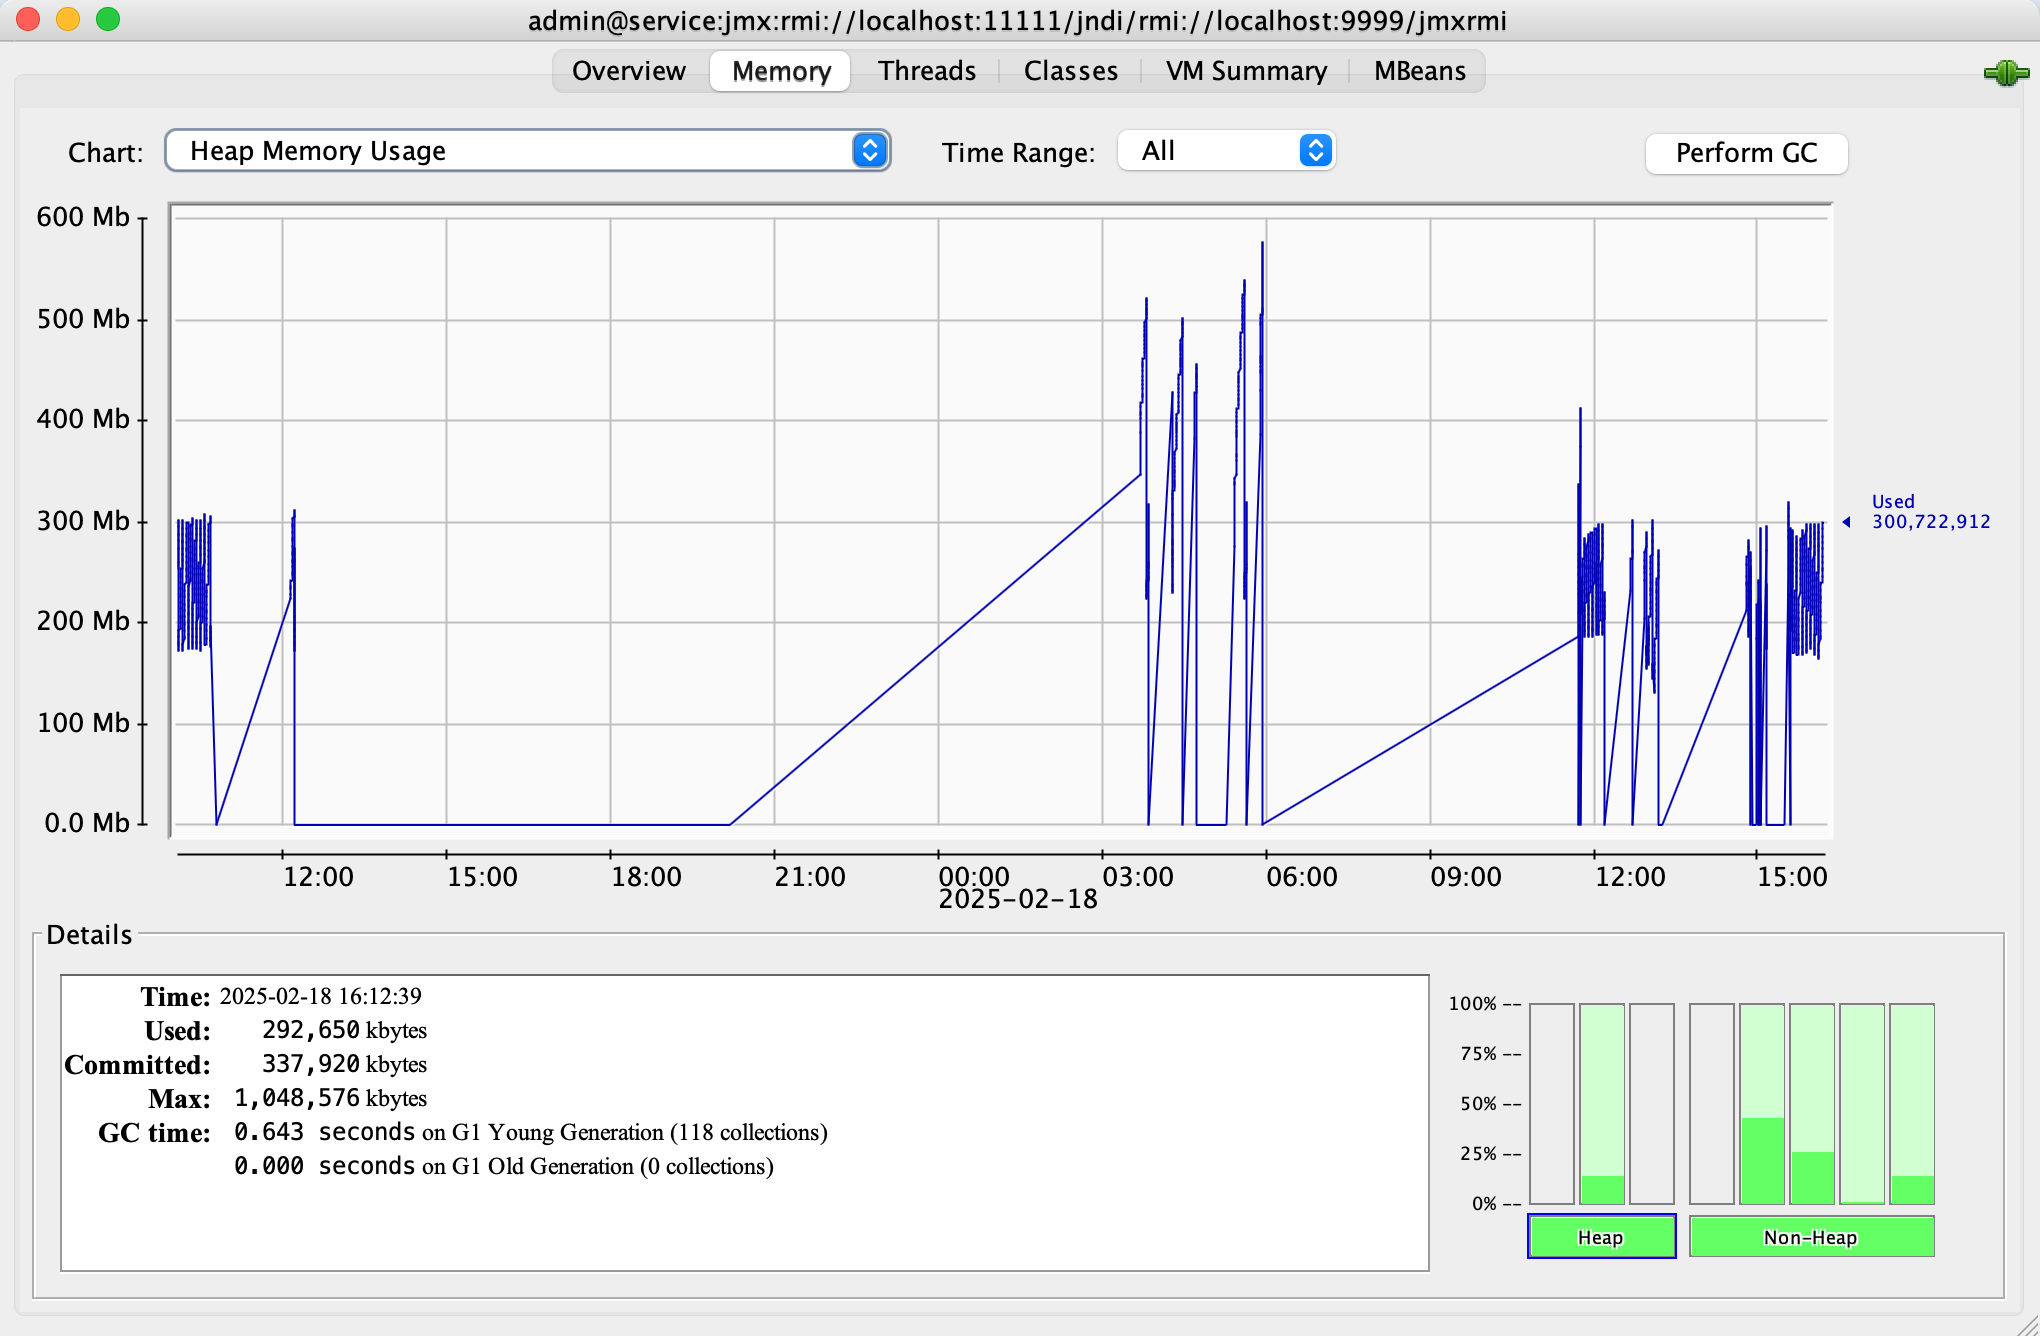Screen dimensions: 2040x1336
Task: Click the Perform GC button
Action: coord(1746,153)
